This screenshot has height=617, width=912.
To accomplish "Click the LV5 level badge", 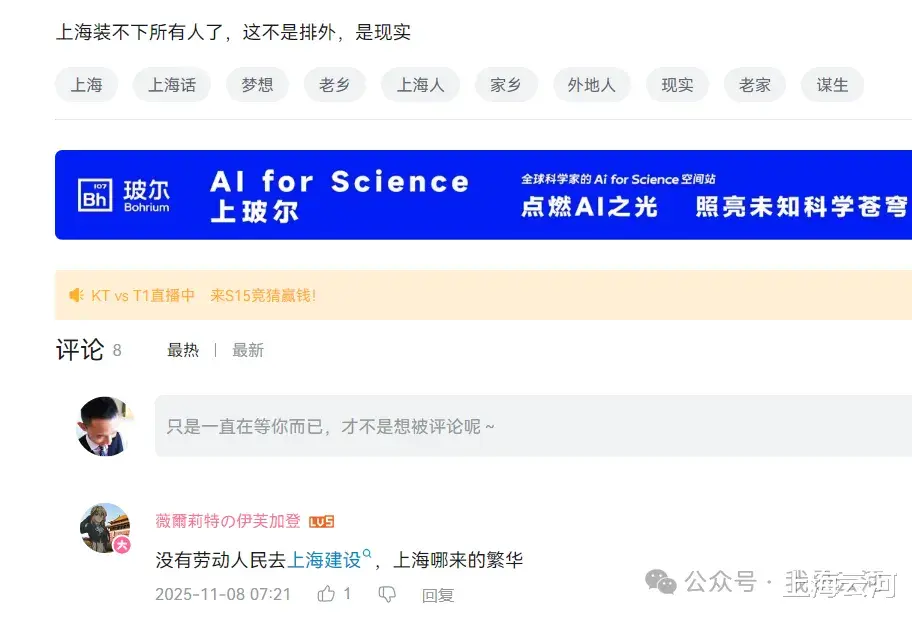I will point(321,521).
